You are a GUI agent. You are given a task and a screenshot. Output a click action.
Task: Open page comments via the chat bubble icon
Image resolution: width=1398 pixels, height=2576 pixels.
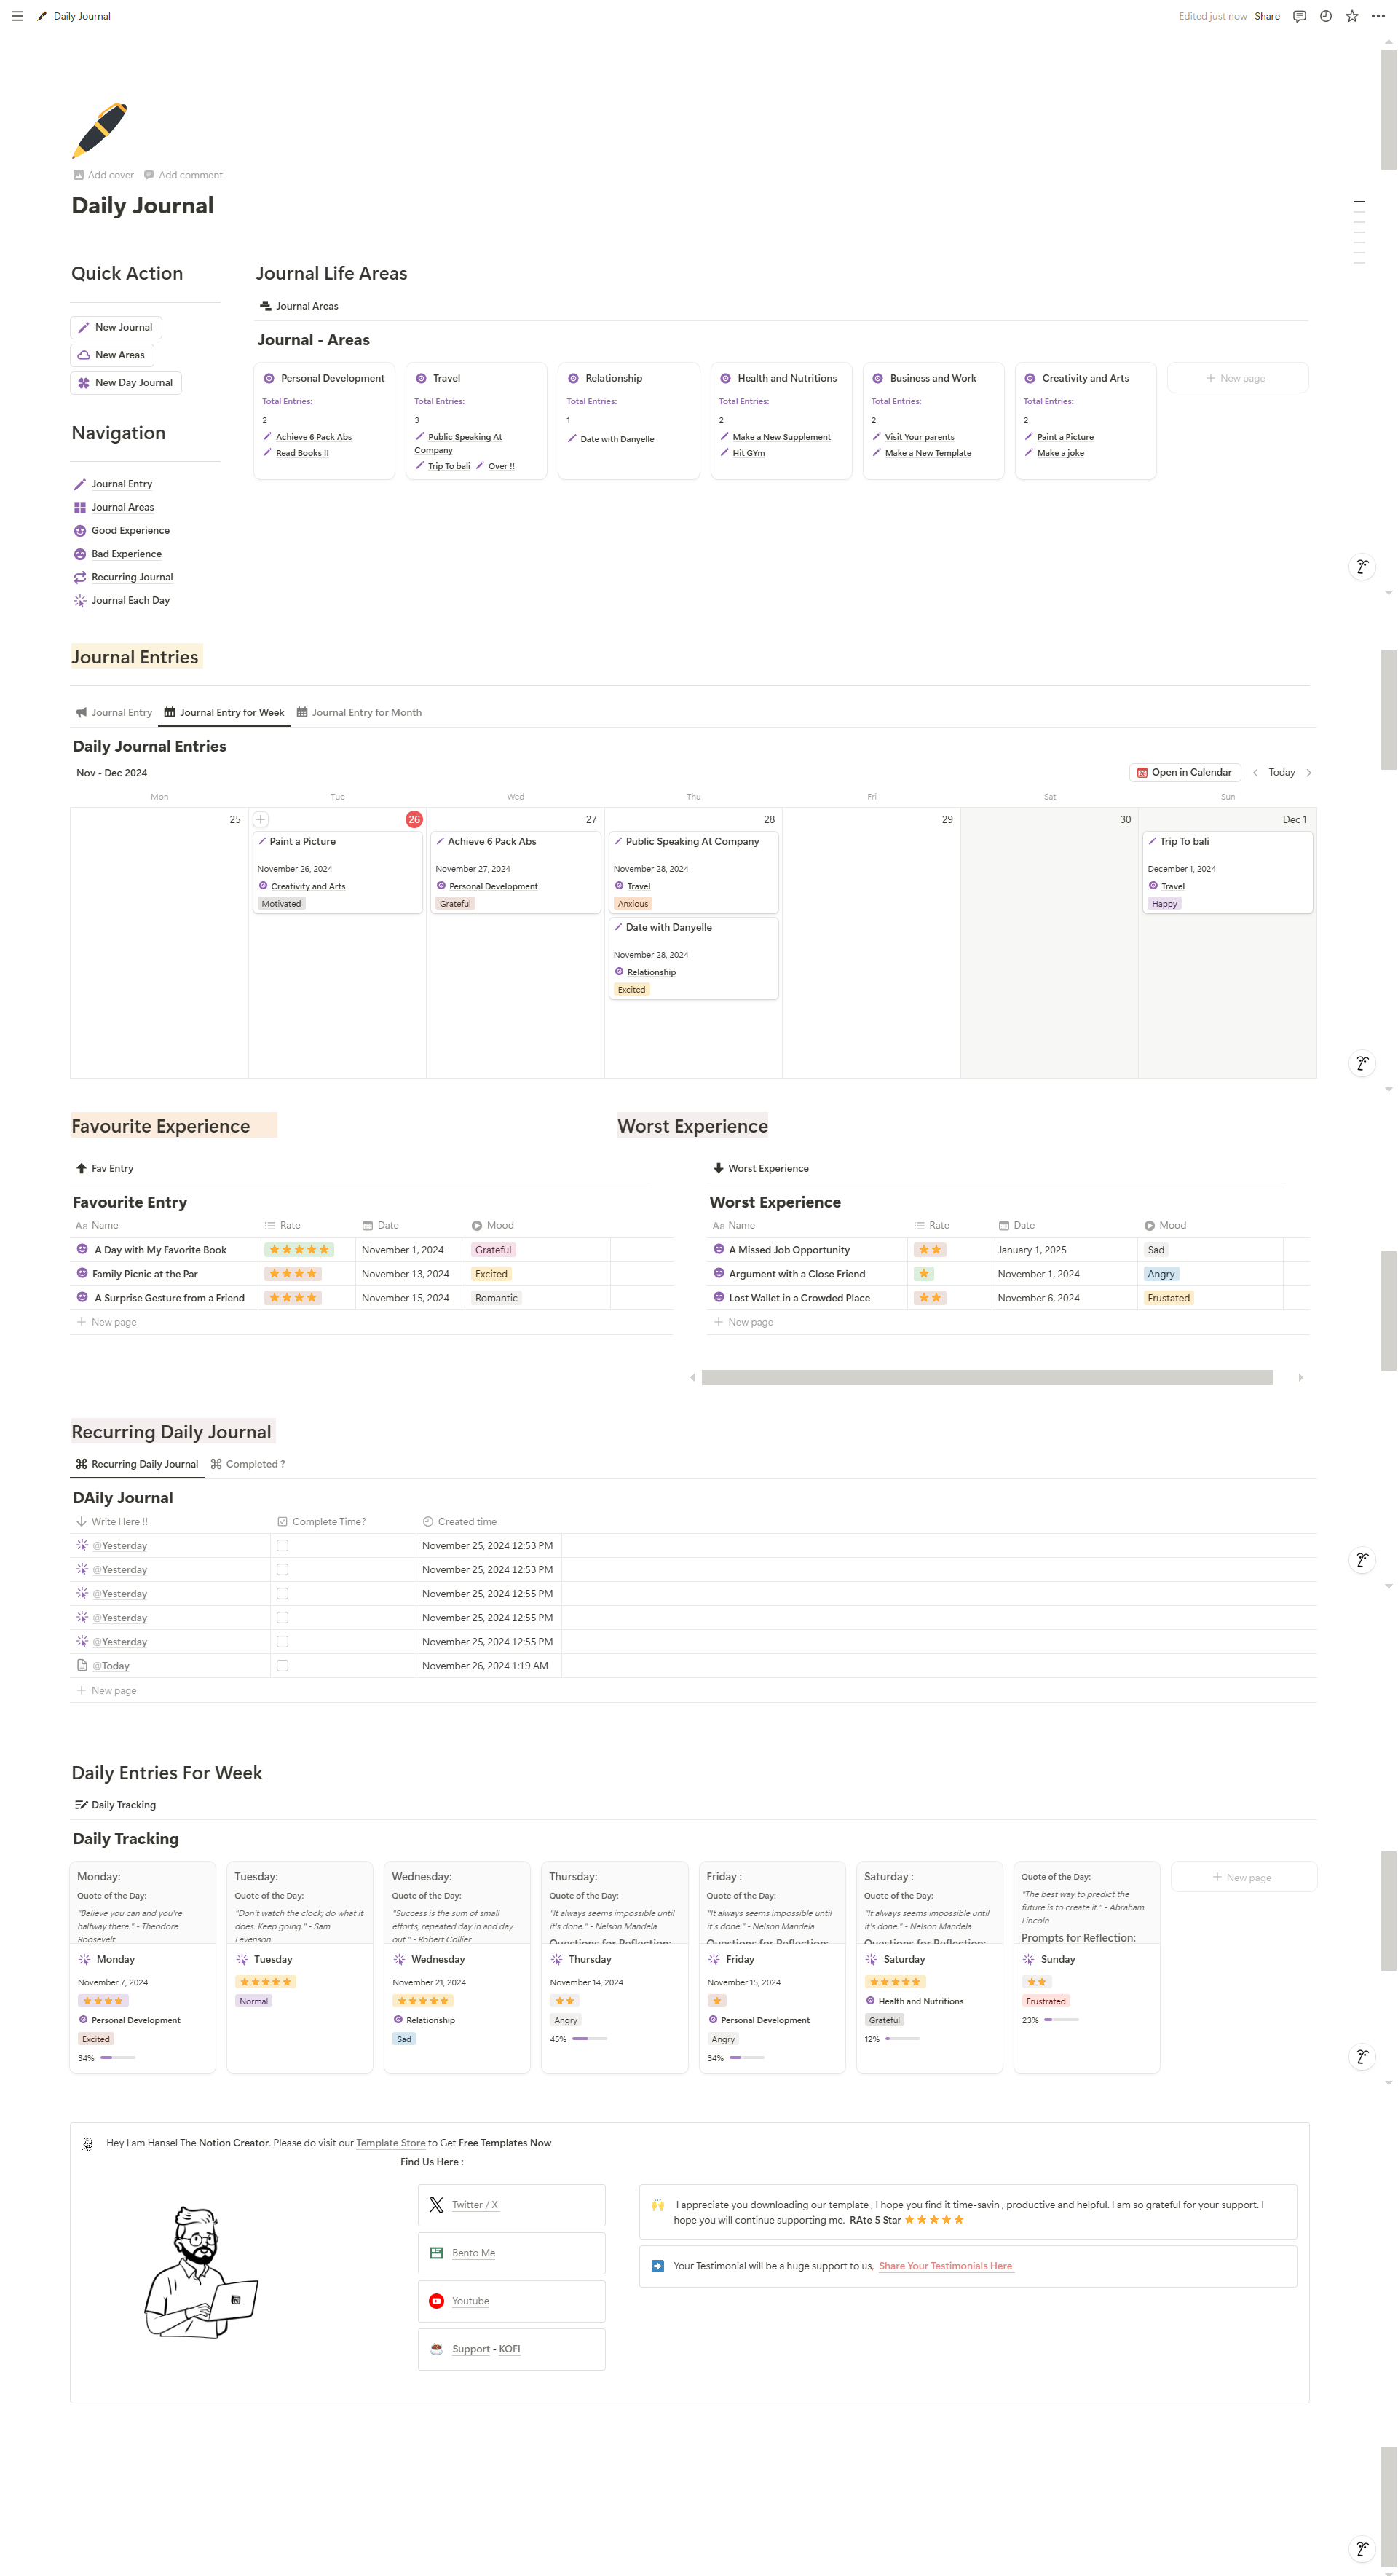1299,16
